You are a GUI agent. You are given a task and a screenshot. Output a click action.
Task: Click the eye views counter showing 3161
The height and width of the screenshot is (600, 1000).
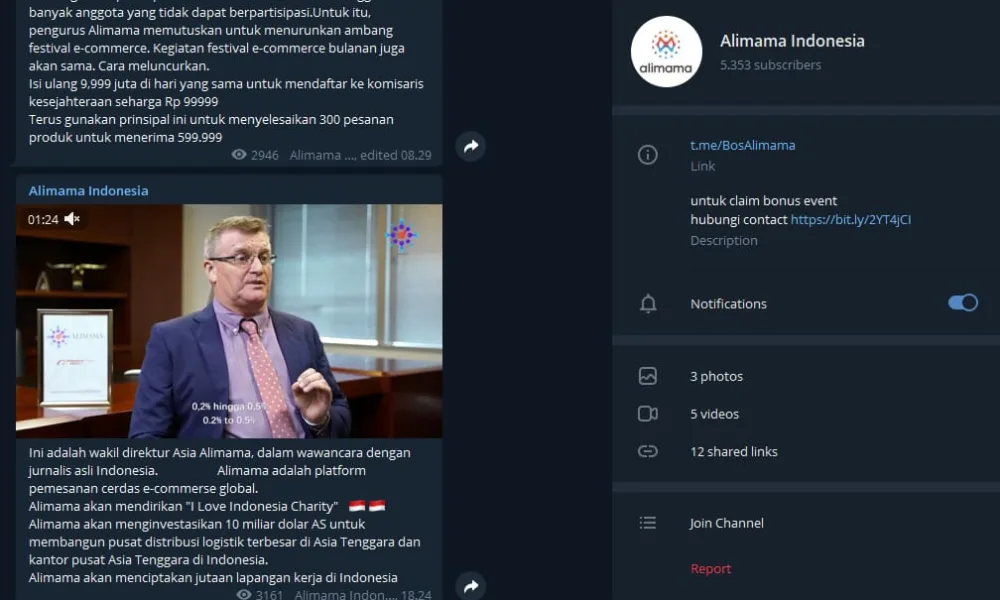click(259, 594)
